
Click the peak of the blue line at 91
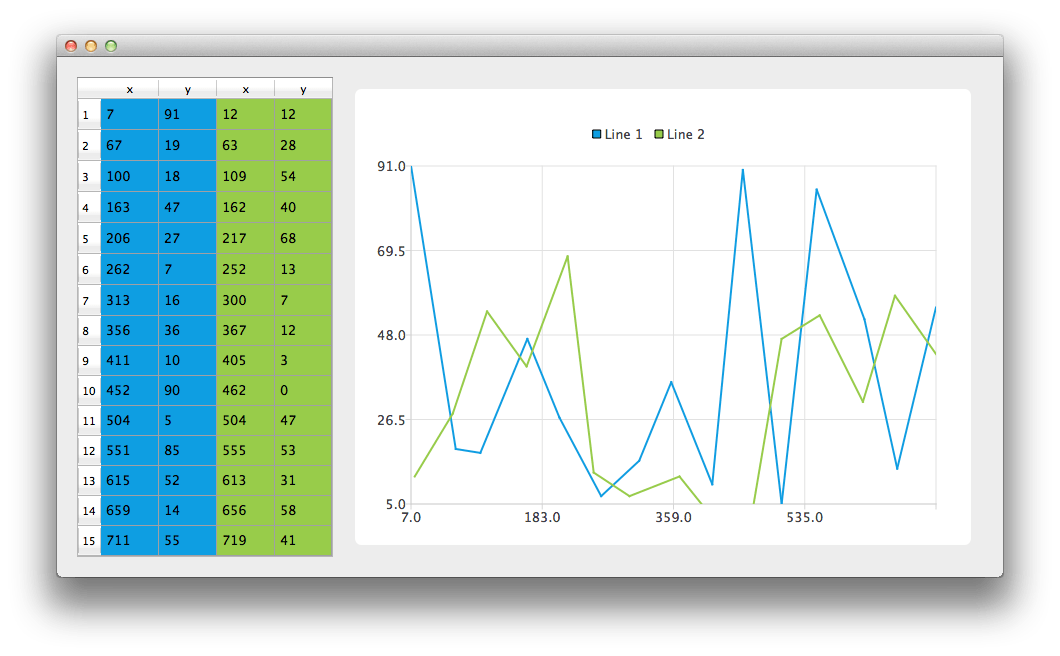[x=411, y=168]
